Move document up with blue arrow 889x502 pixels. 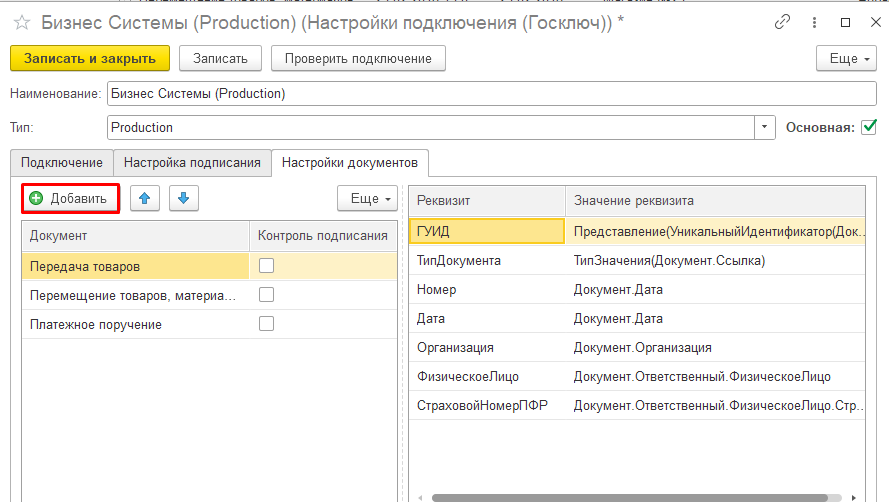[x=145, y=199]
